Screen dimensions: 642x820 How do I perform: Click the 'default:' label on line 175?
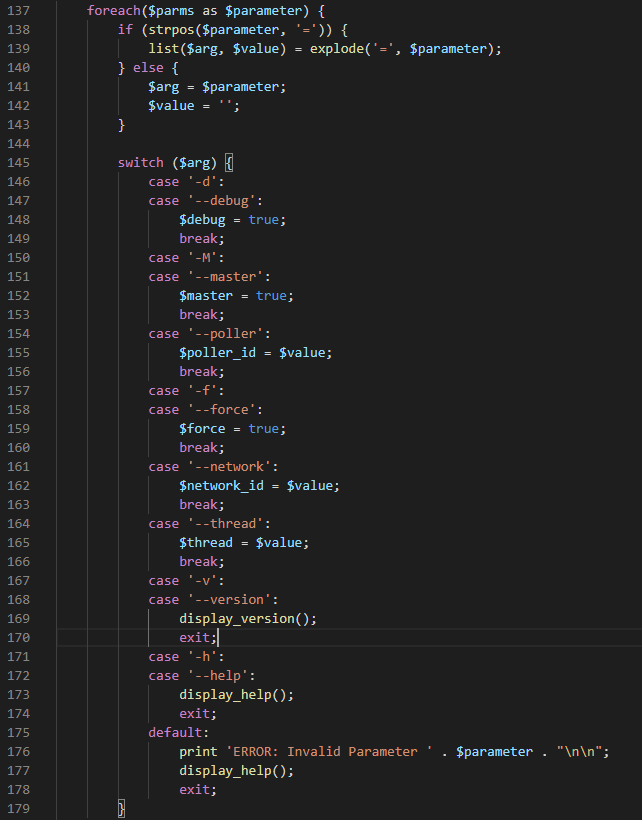tap(179, 733)
